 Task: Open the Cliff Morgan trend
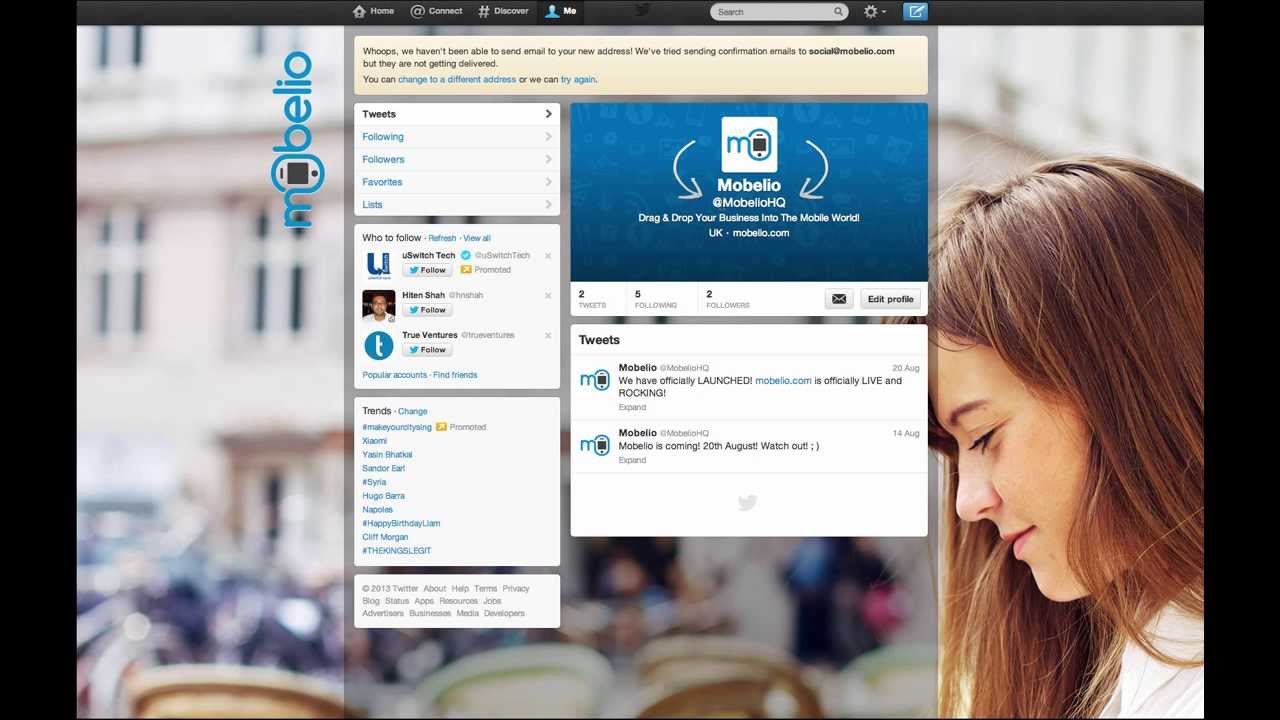coord(385,537)
